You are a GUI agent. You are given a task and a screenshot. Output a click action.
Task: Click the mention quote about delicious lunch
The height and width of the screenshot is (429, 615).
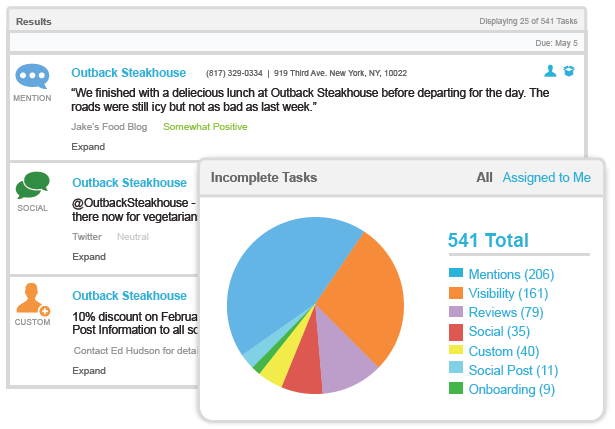click(310, 100)
